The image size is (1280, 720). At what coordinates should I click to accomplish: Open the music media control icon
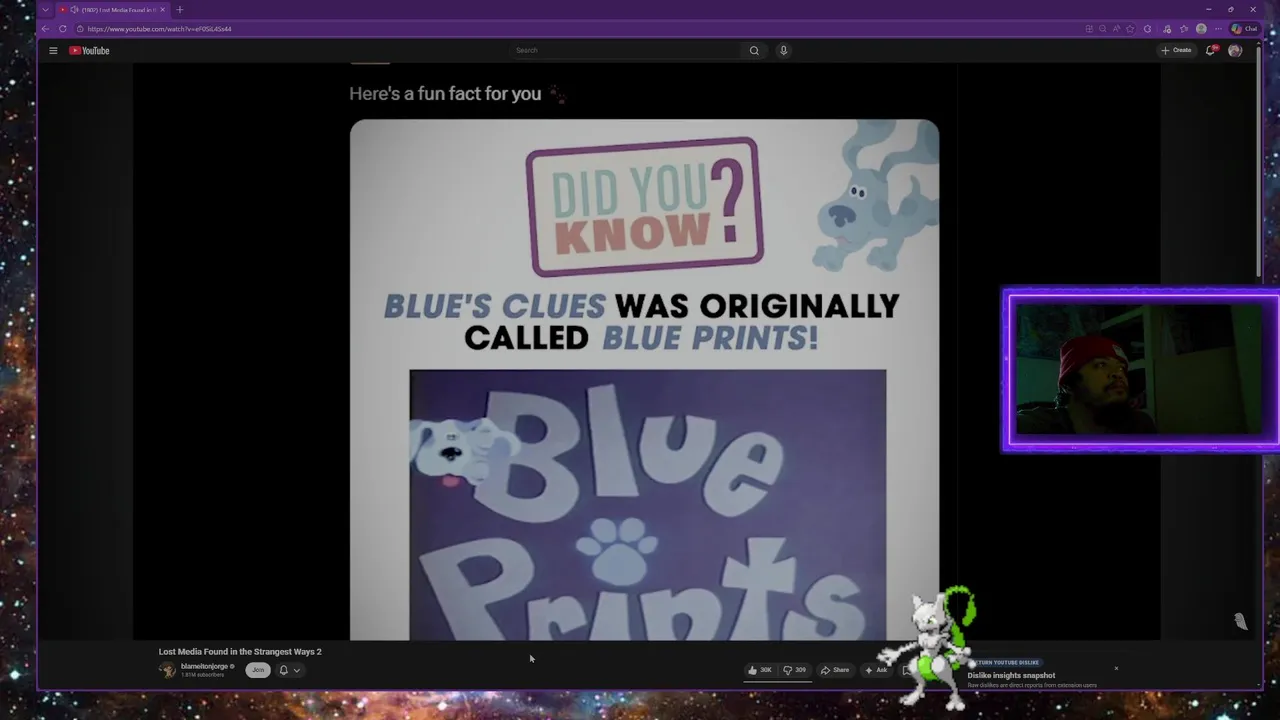[x=1167, y=29]
